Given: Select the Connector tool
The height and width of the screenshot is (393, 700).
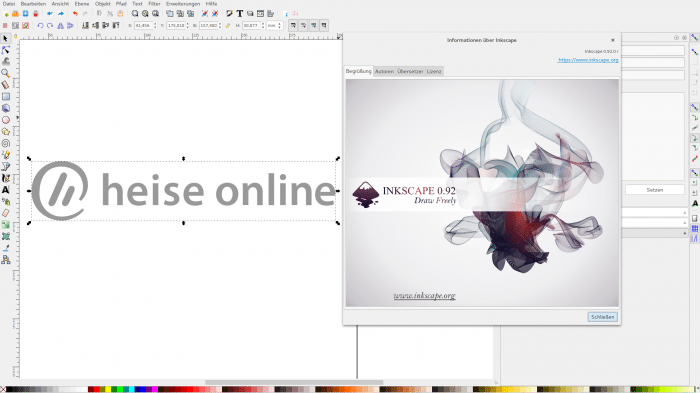Looking at the screenshot, I should [6, 259].
